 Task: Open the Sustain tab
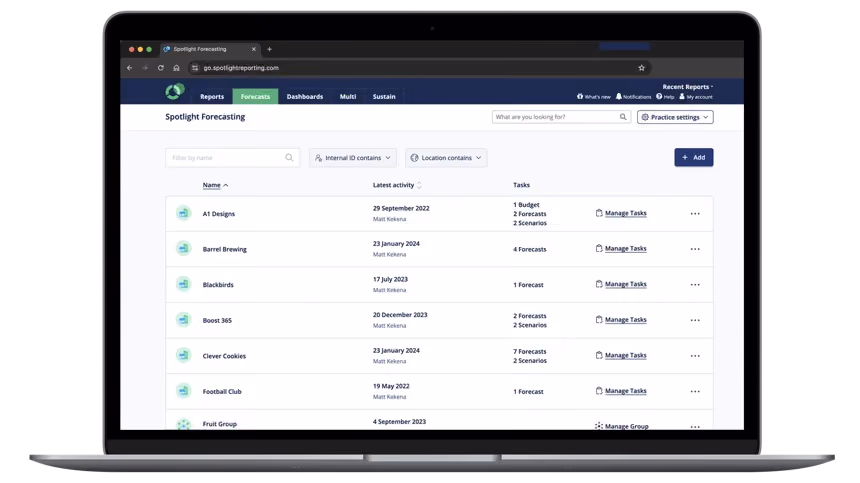pos(384,96)
